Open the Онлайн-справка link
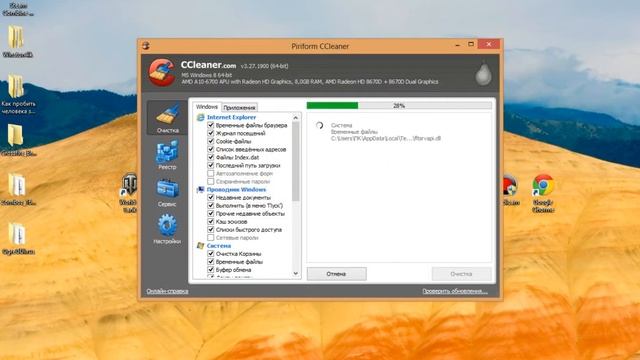Viewport: 640px width, 360px height. 167,291
